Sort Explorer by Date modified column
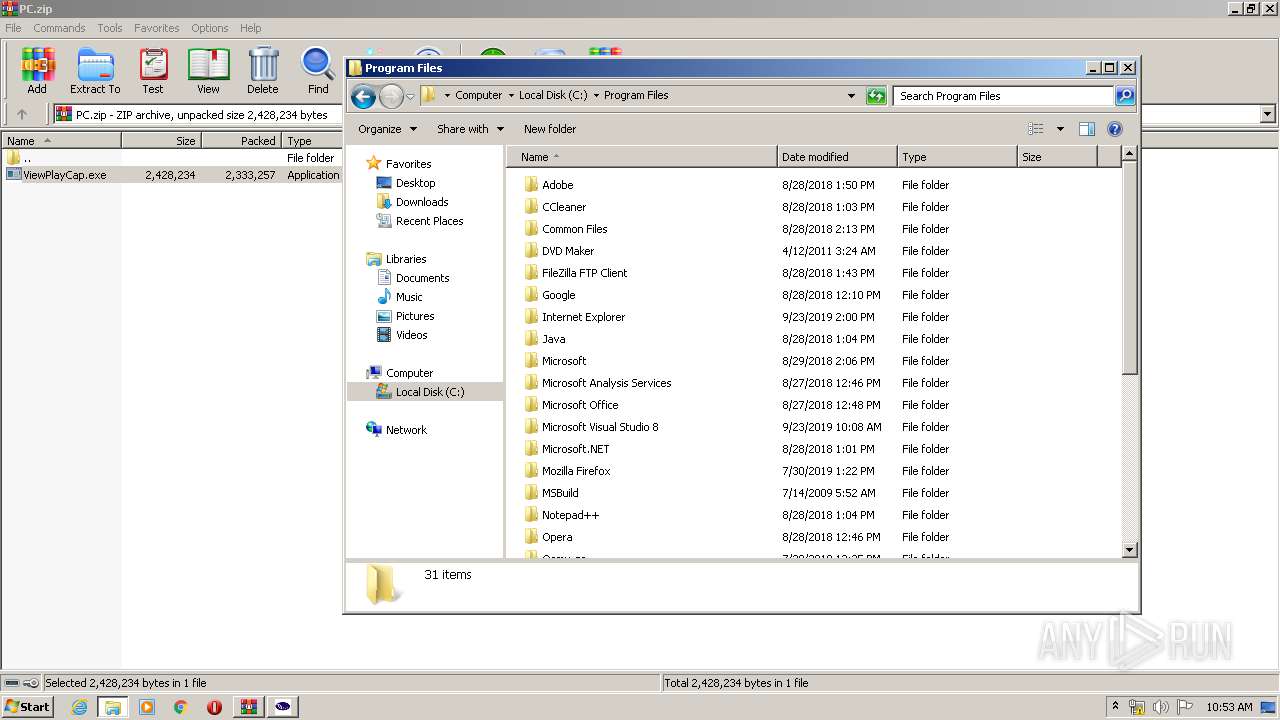The image size is (1280, 720). click(x=836, y=157)
